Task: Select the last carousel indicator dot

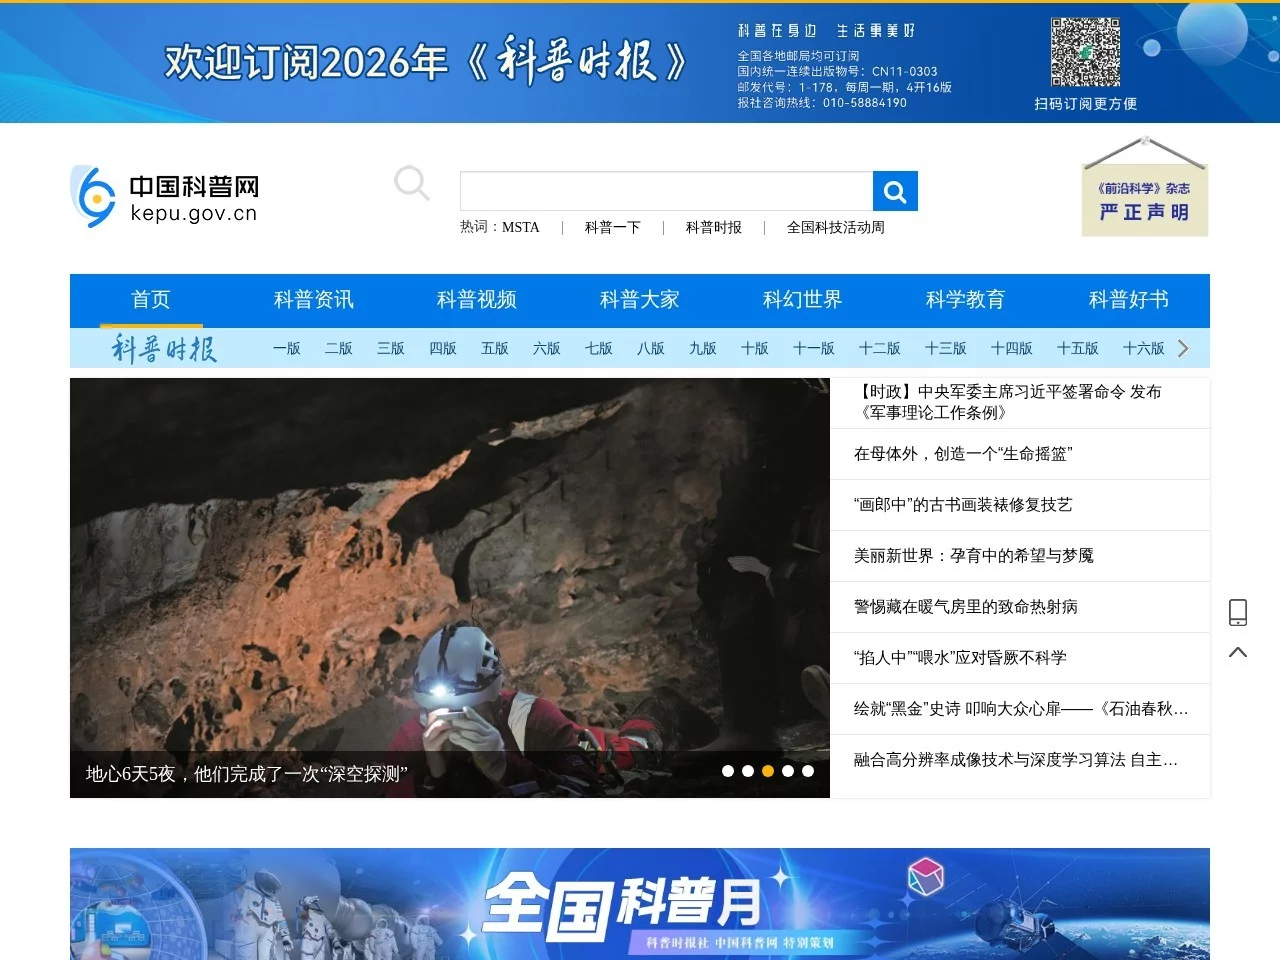Action: 807,771
